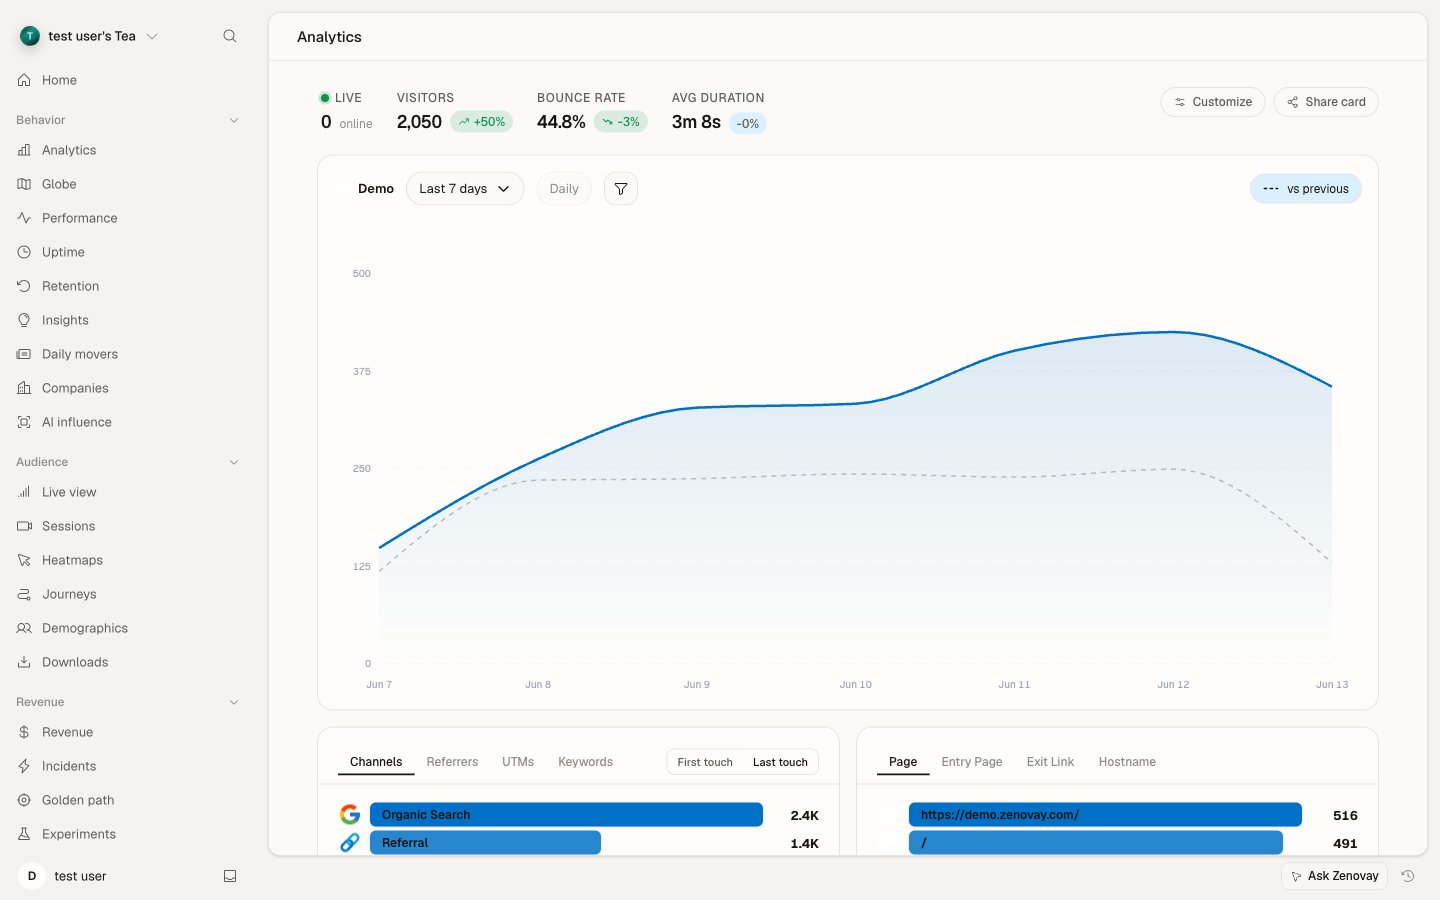
Task: Click the Insights lightbulb icon
Action: [x=24, y=320]
